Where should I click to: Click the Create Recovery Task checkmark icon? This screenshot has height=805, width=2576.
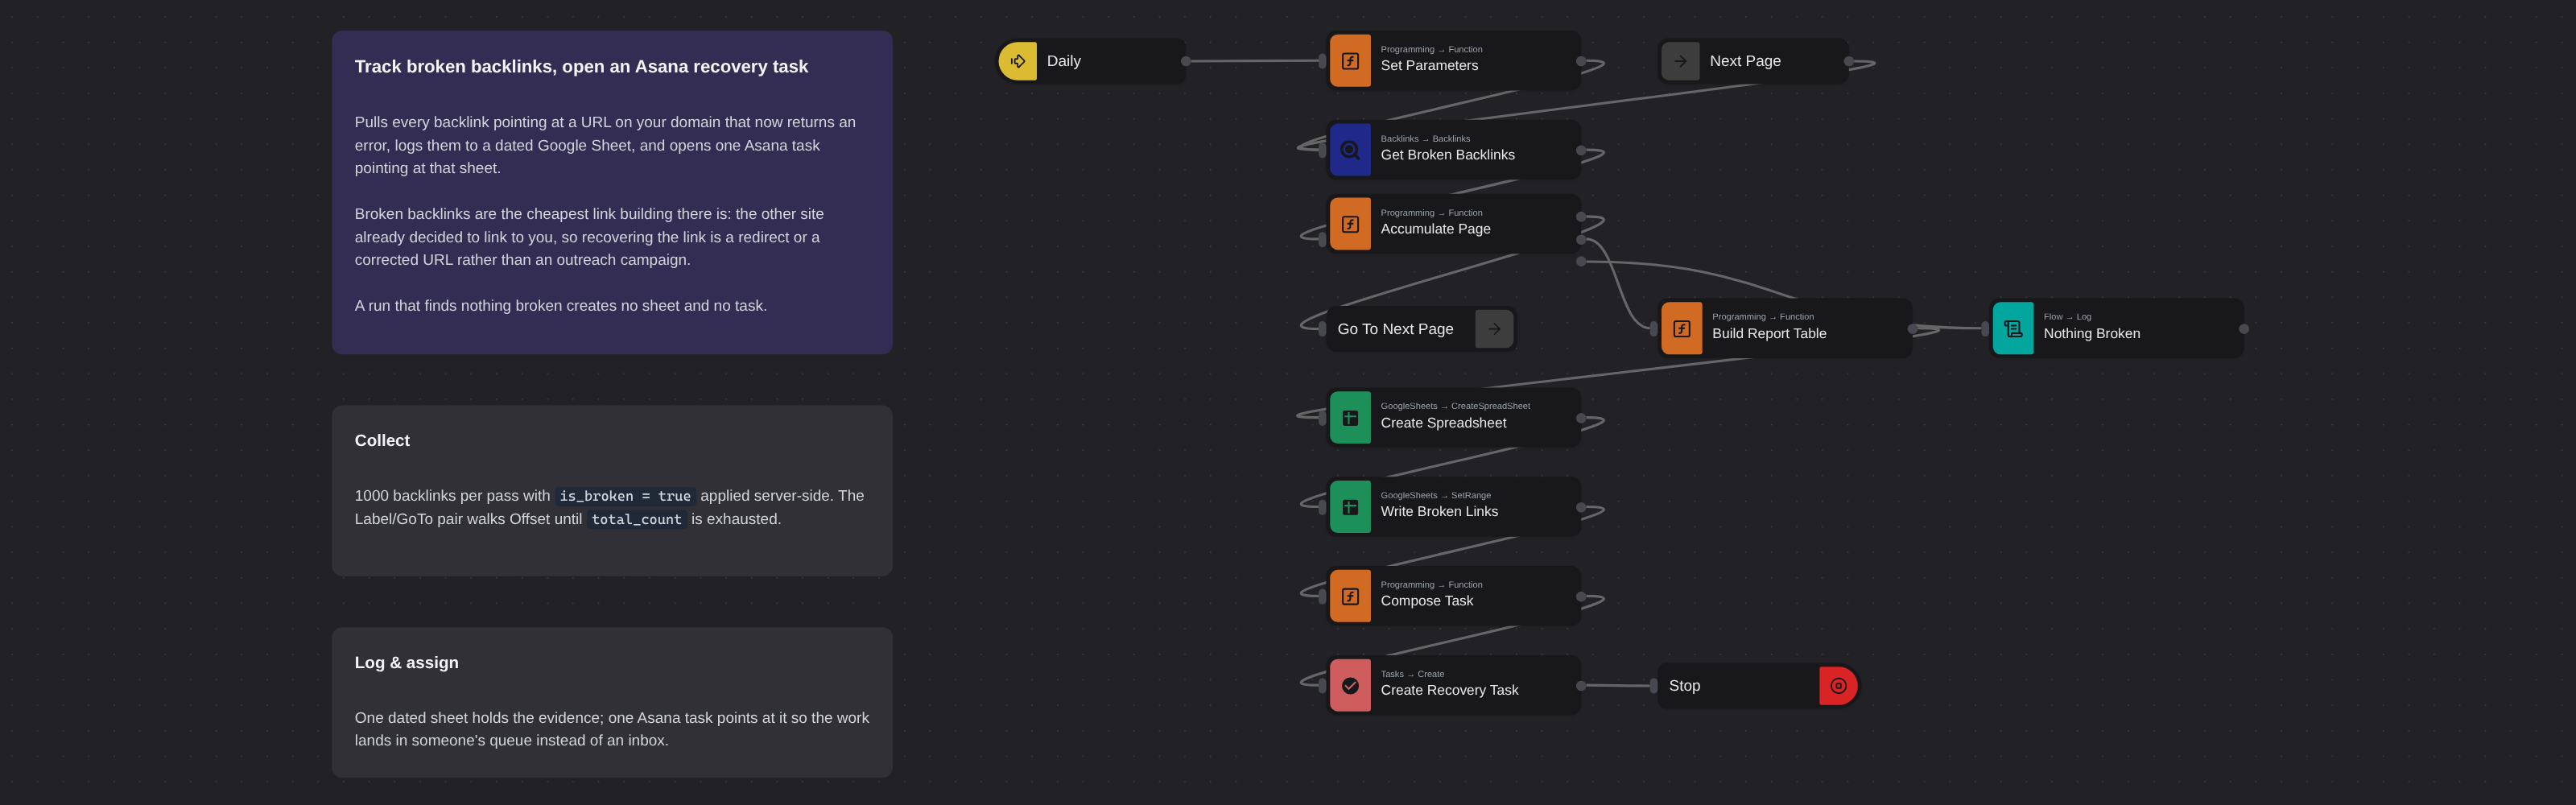click(1350, 686)
